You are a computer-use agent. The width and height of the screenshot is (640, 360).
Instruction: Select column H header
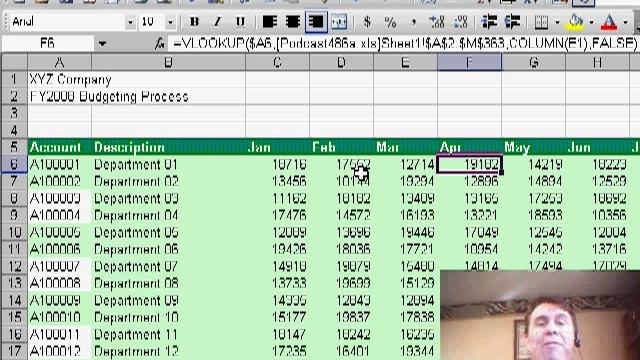tap(598, 62)
